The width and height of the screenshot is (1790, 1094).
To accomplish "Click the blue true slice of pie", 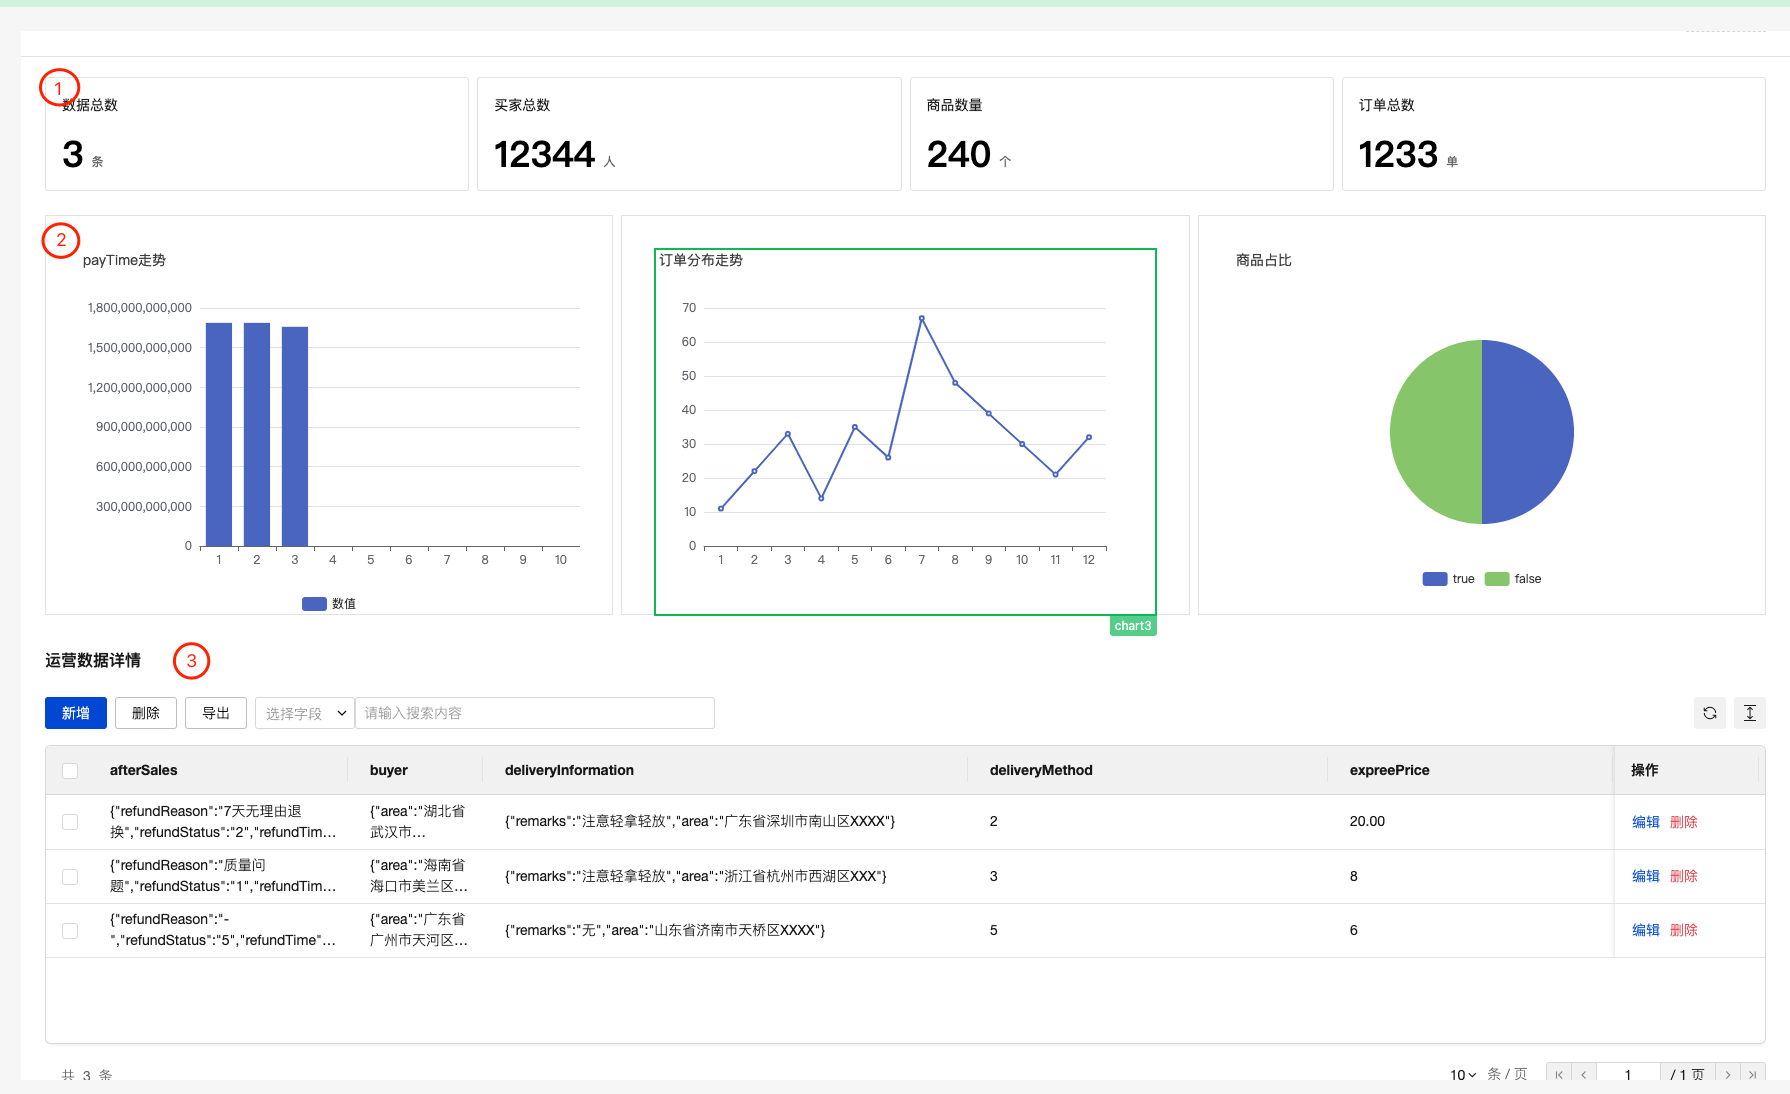I will tap(1528, 432).
